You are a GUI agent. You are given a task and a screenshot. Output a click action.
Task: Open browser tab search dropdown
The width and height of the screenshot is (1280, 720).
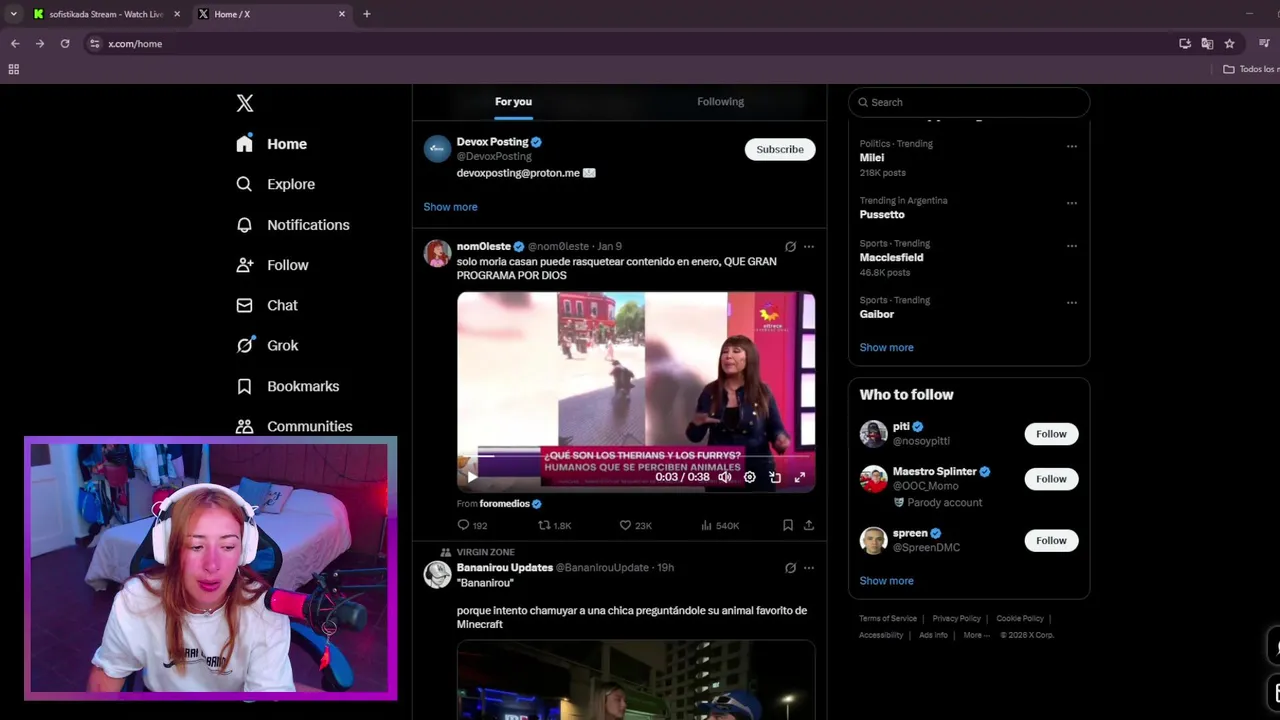13,14
